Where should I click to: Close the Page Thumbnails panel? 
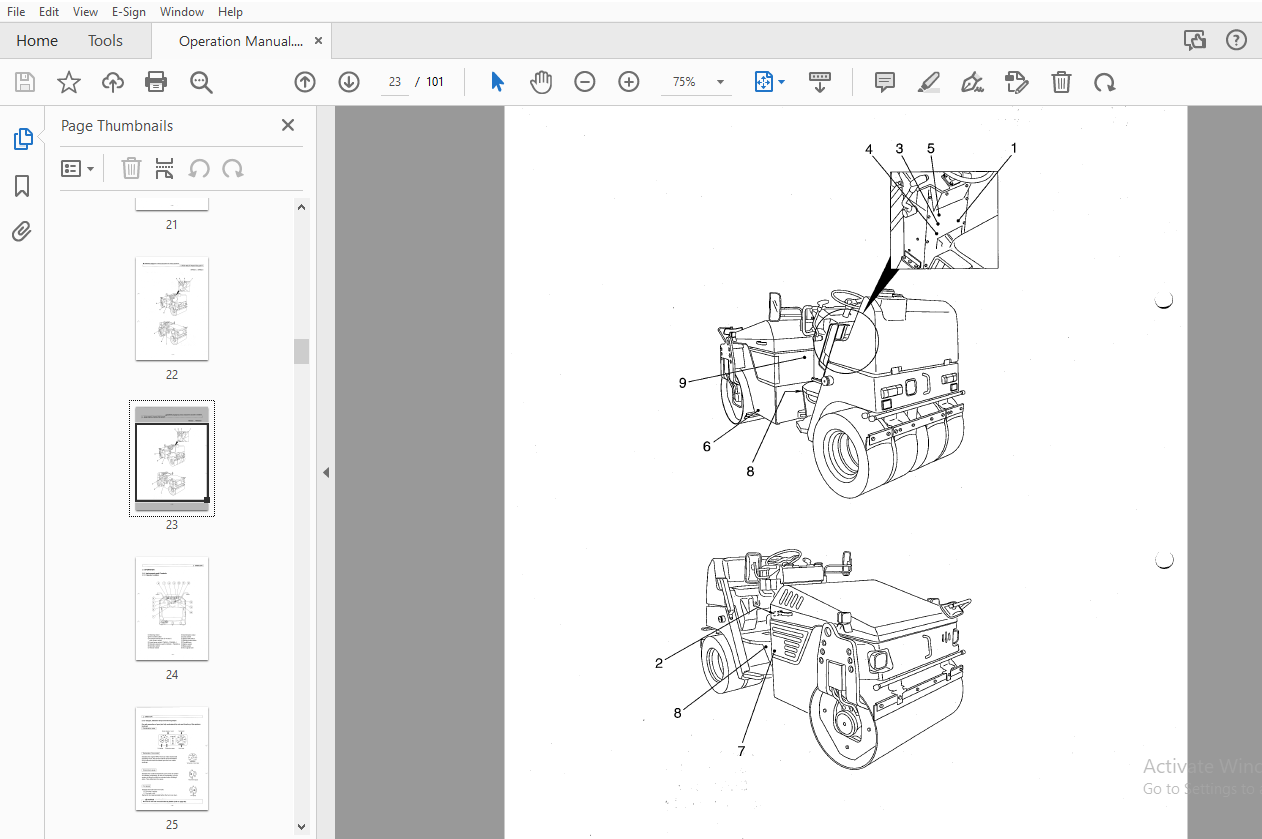pos(288,125)
